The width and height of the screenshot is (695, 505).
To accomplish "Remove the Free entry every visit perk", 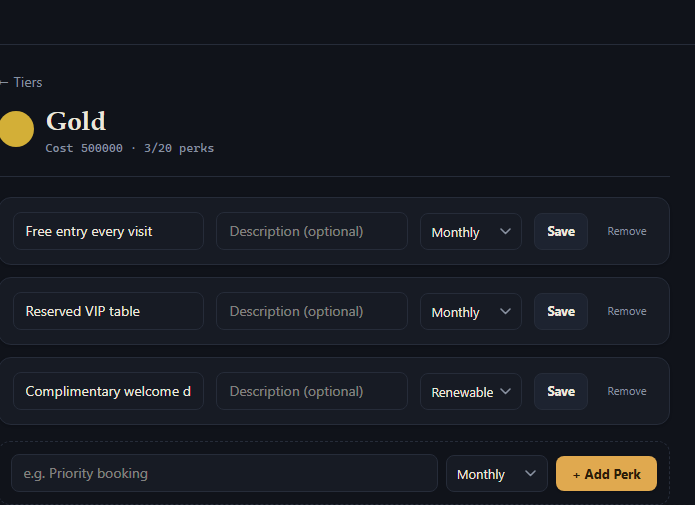I will tap(627, 231).
